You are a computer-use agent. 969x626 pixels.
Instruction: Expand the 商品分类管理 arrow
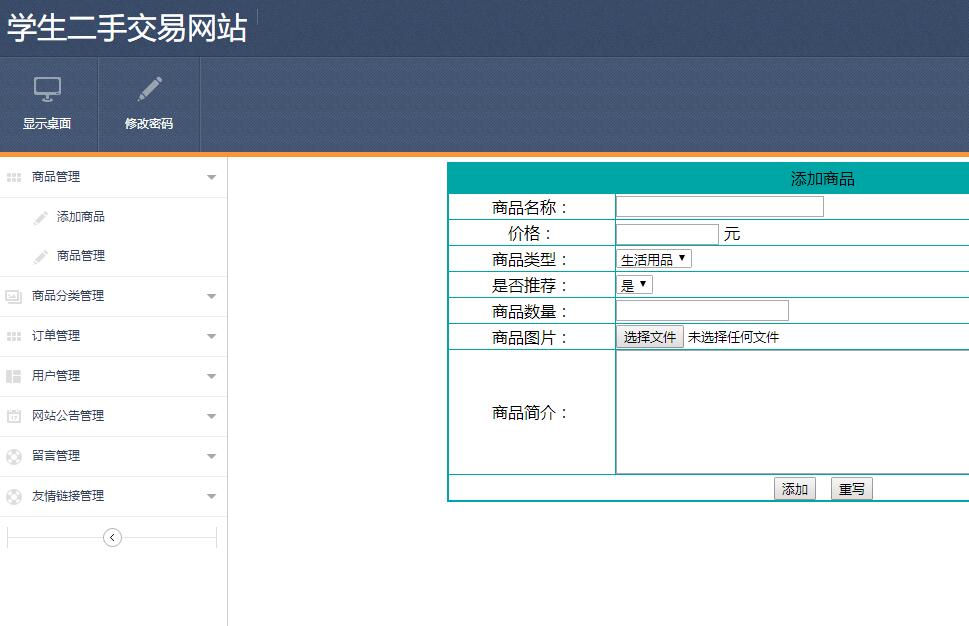pyautogui.click(x=211, y=297)
